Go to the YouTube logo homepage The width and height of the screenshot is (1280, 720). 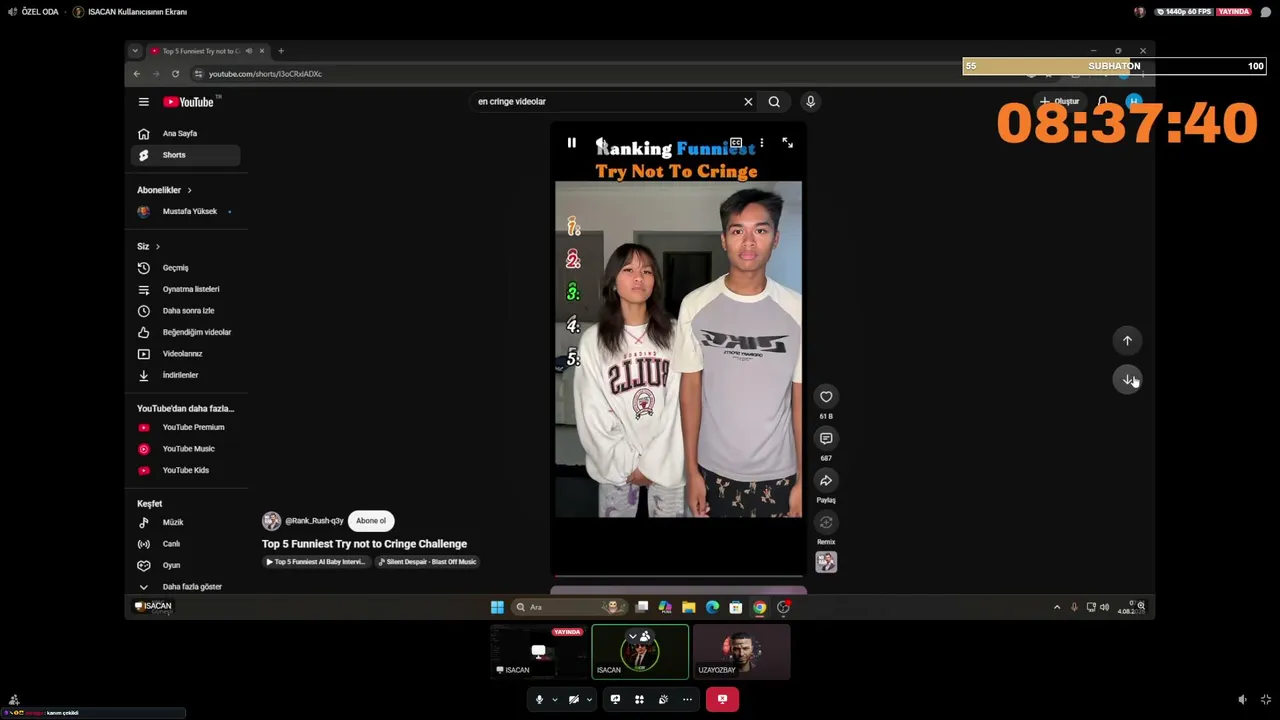(190, 102)
